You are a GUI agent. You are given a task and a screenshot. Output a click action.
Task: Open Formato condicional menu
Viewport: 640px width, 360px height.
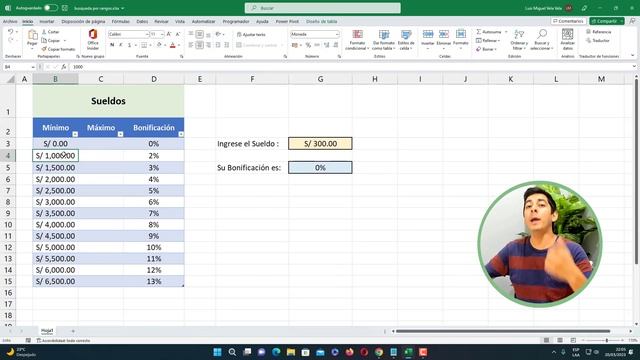coord(357,40)
